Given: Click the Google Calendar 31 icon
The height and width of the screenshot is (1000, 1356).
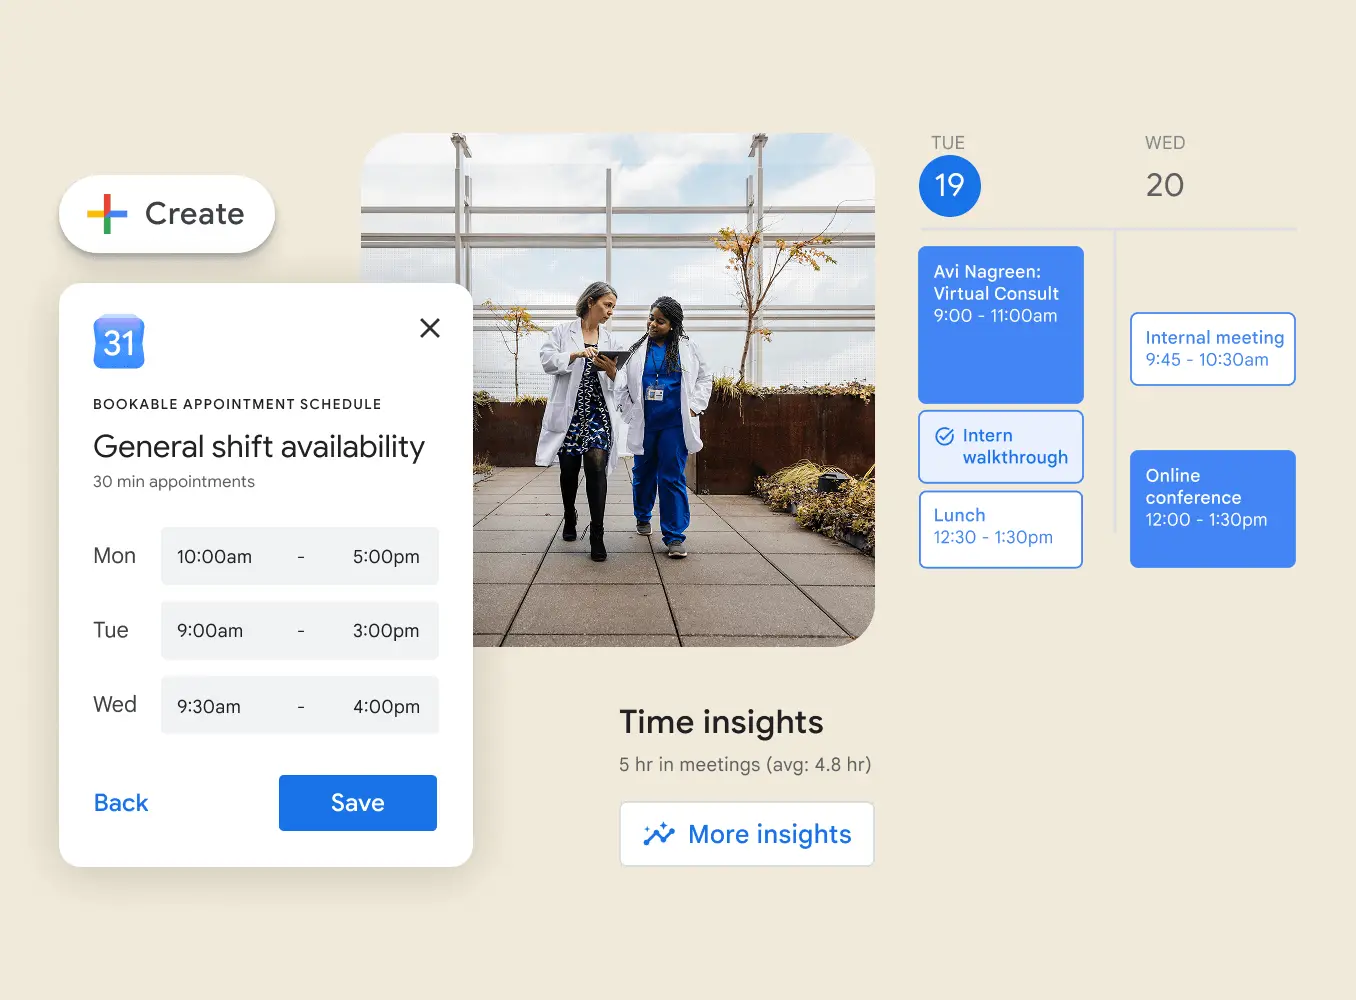Looking at the screenshot, I should point(119,342).
